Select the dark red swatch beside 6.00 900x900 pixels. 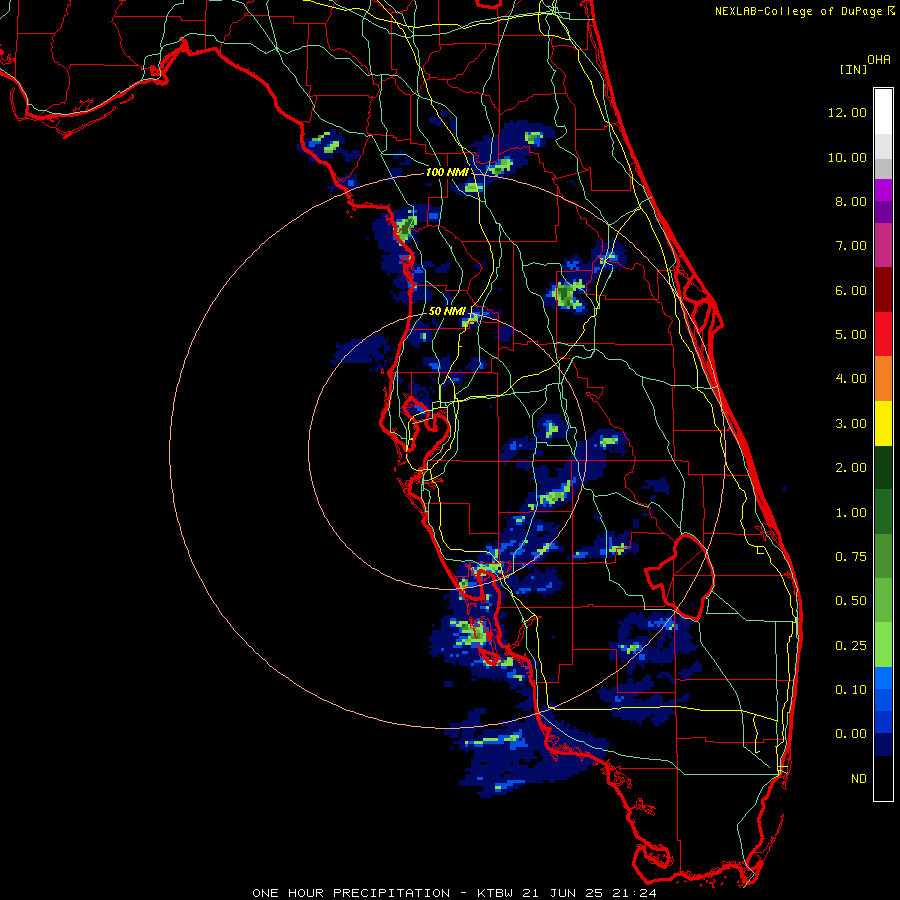pyautogui.click(x=883, y=290)
